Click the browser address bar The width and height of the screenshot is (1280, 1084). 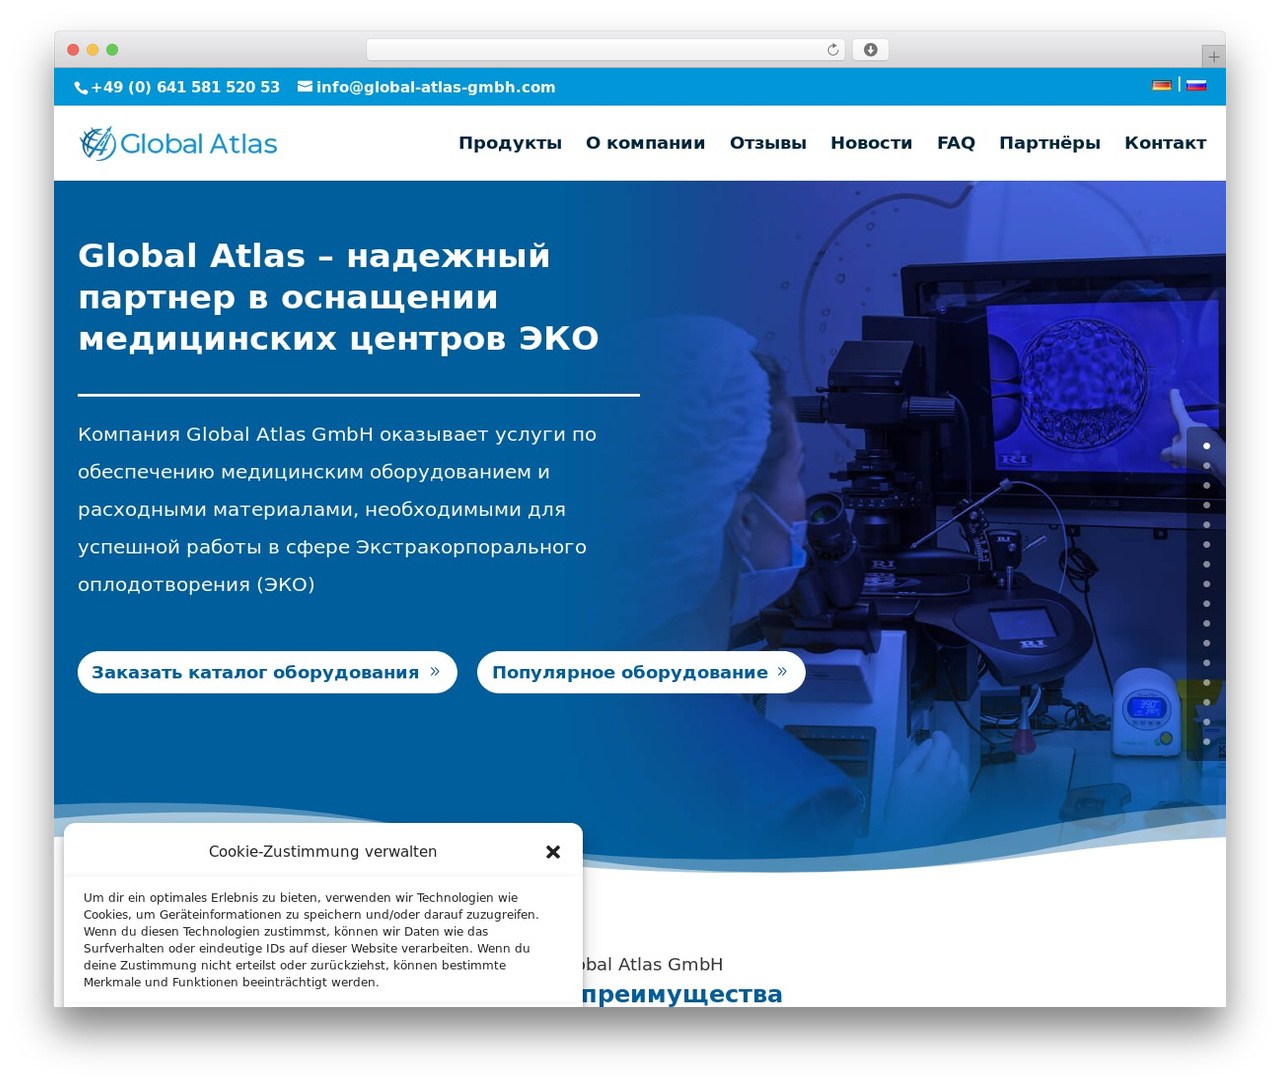[x=605, y=50]
